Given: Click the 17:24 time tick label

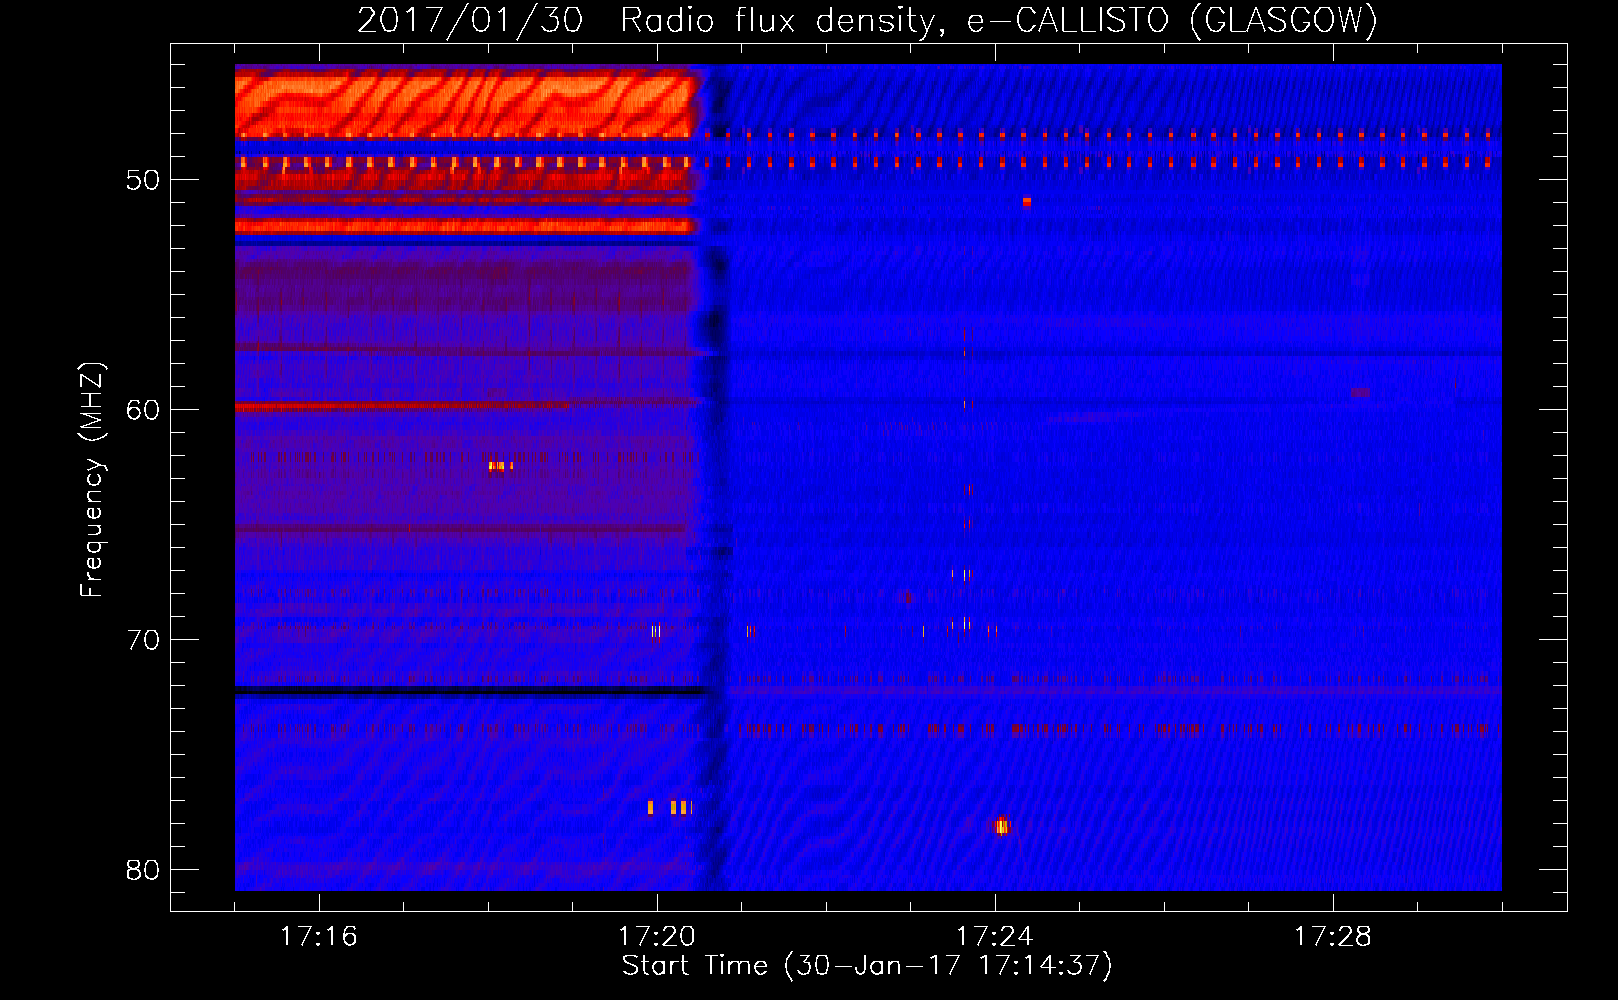Looking at the screenshot, I should pyautogui.click(x=995, y=937).
